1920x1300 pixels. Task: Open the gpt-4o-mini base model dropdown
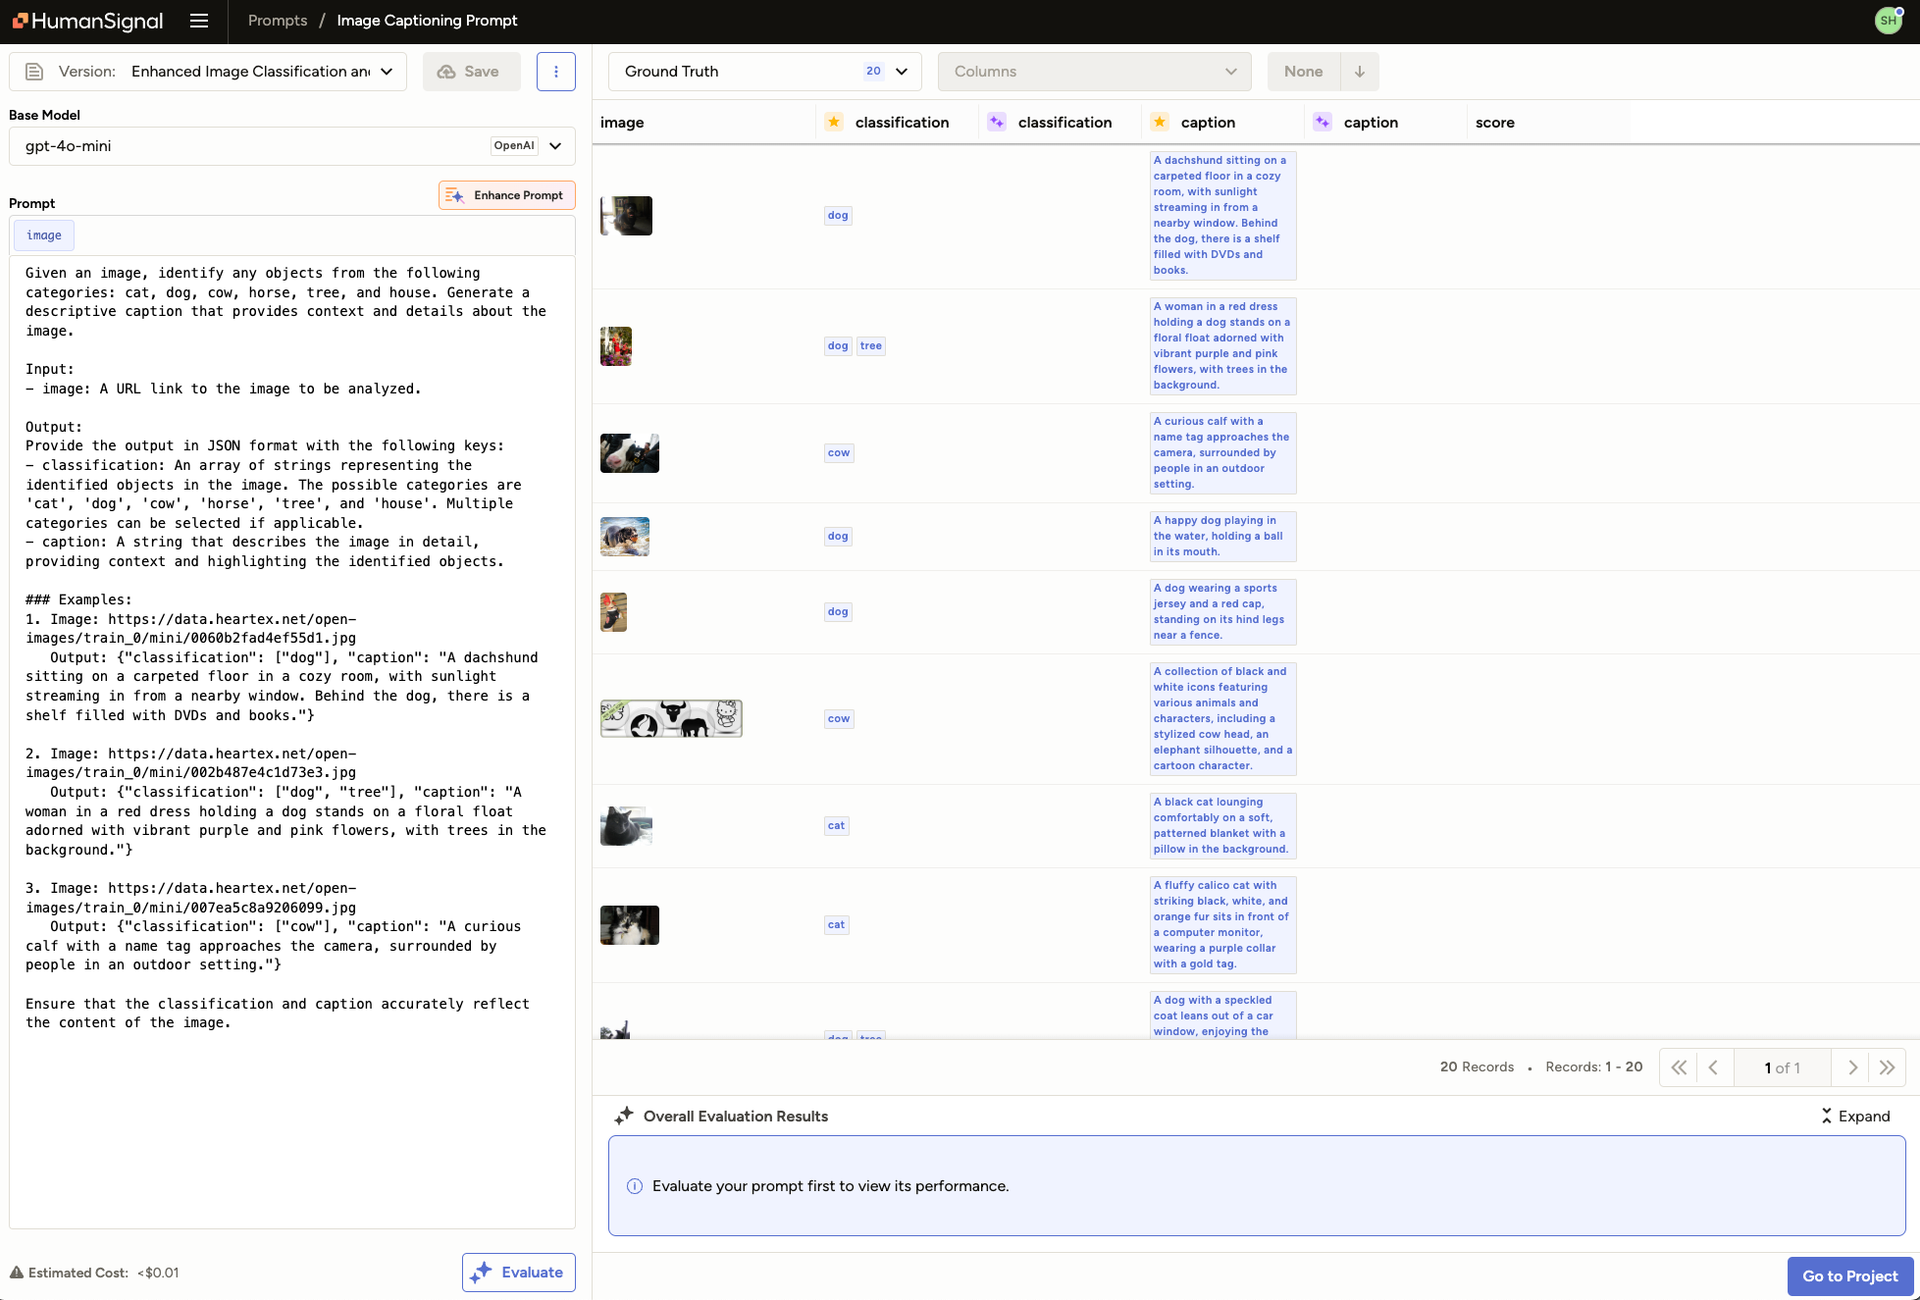pyautogui.click(x=292, y=146)
